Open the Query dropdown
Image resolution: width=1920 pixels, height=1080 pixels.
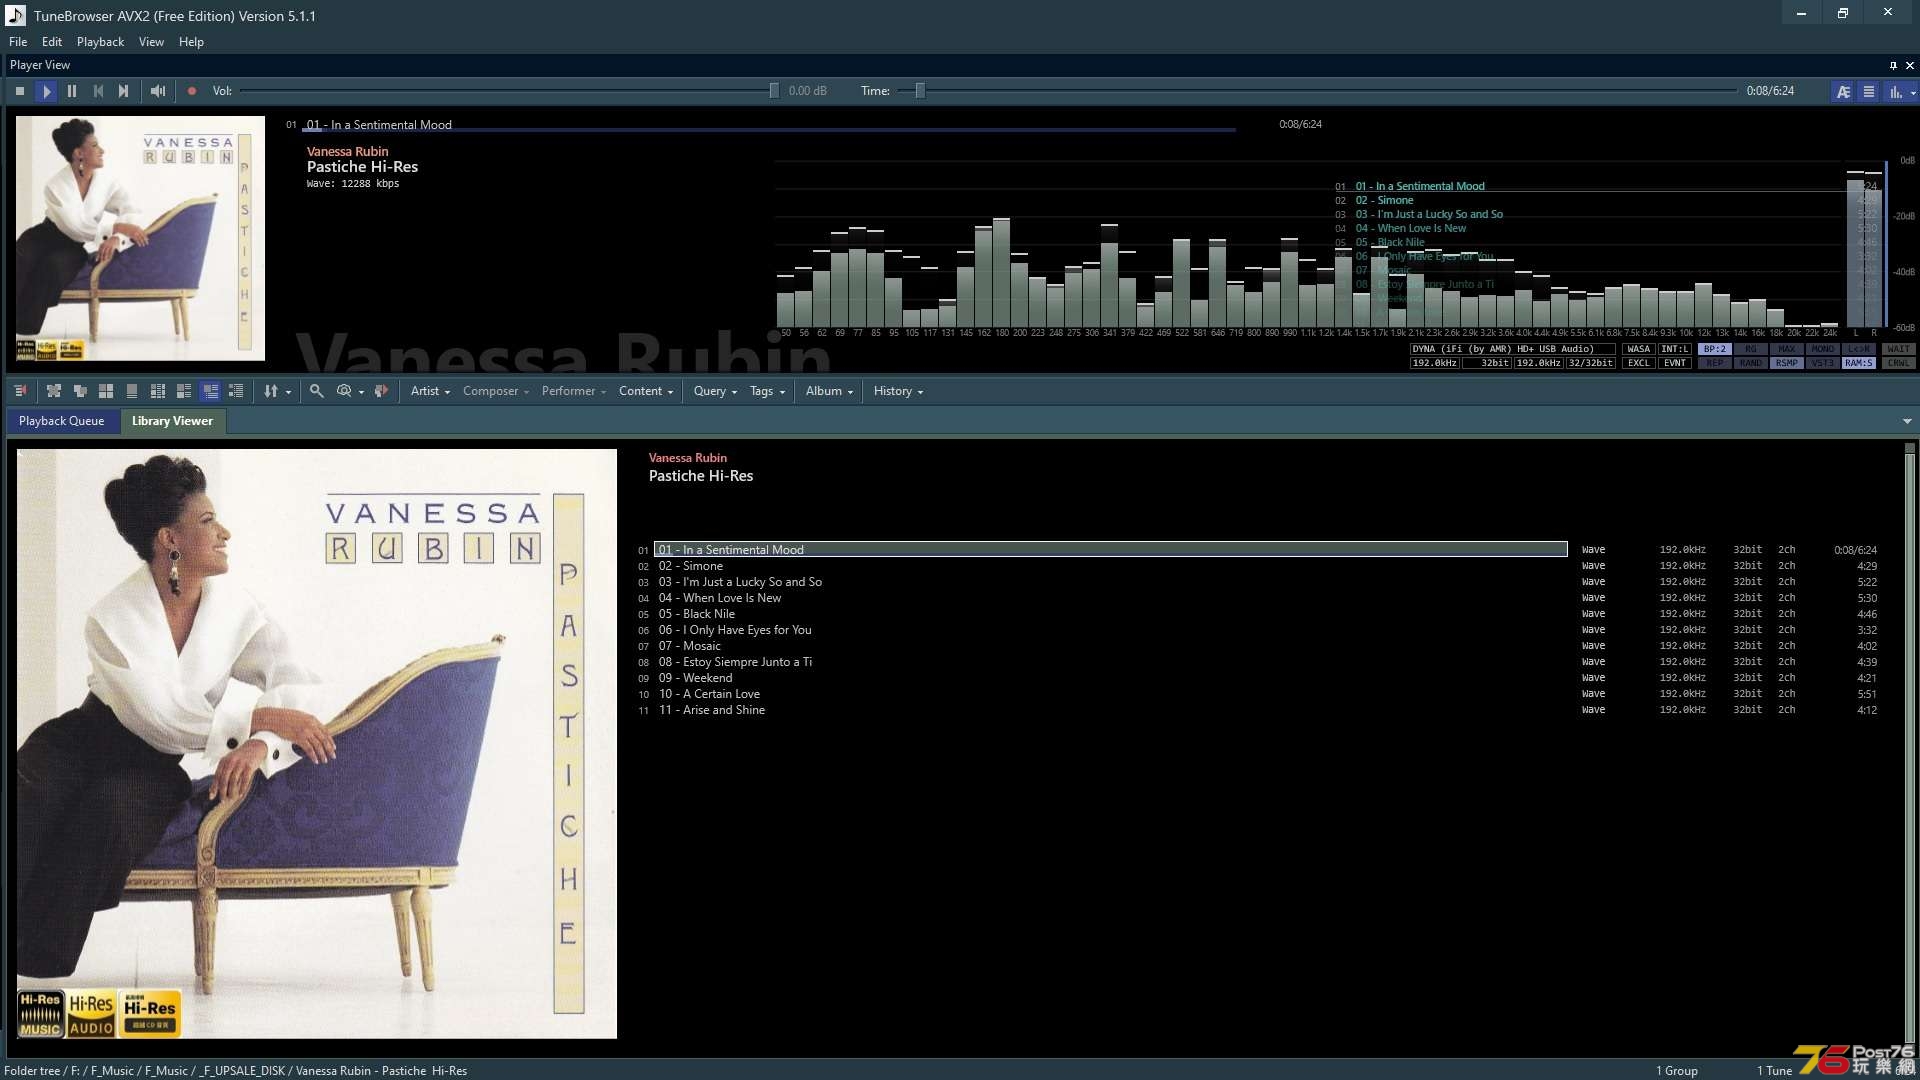click(715, 391)
